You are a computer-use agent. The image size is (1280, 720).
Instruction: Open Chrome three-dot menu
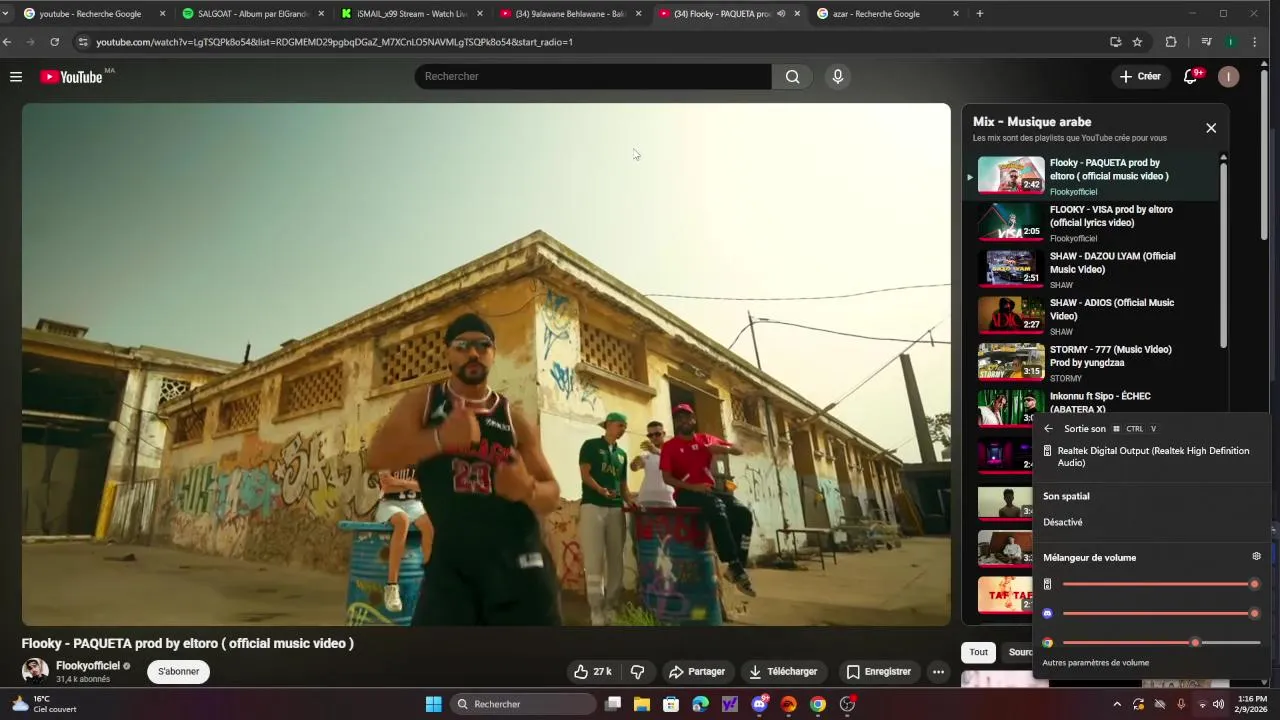point(1255,42)
